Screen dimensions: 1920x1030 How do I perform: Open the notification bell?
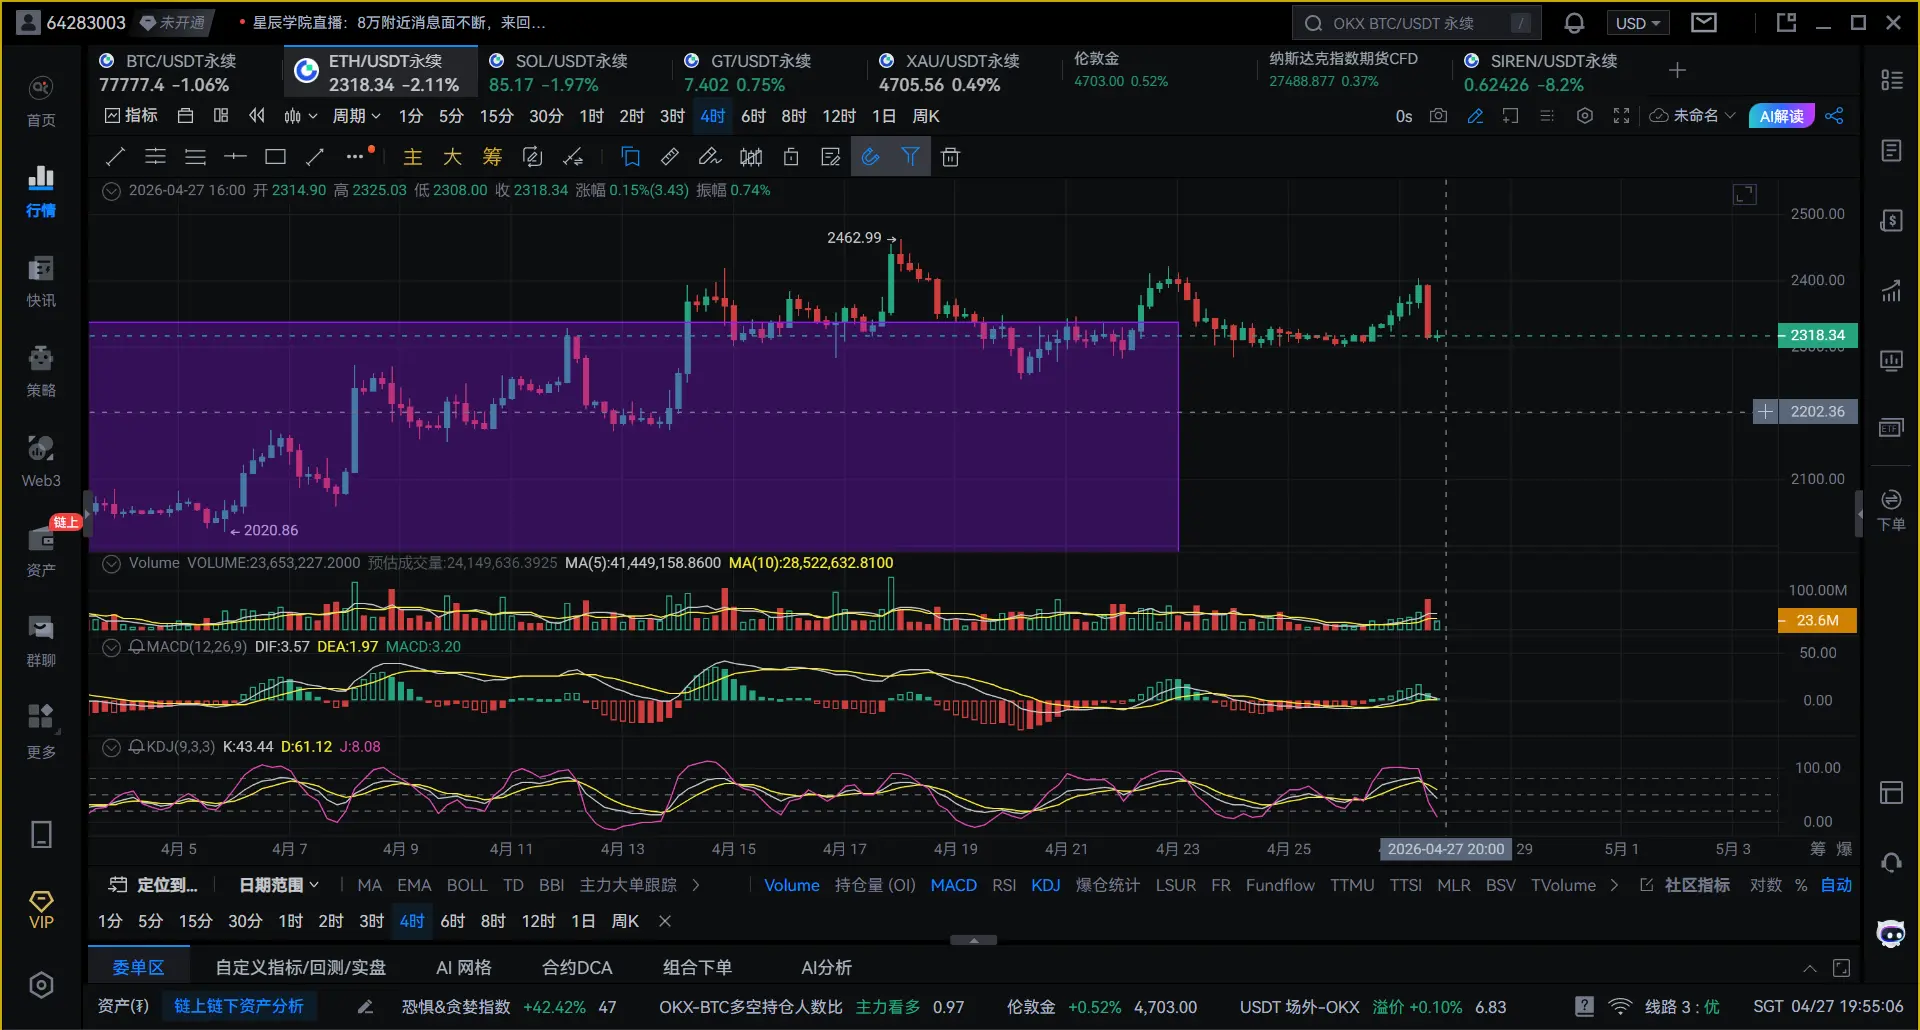coord(1574,23)
